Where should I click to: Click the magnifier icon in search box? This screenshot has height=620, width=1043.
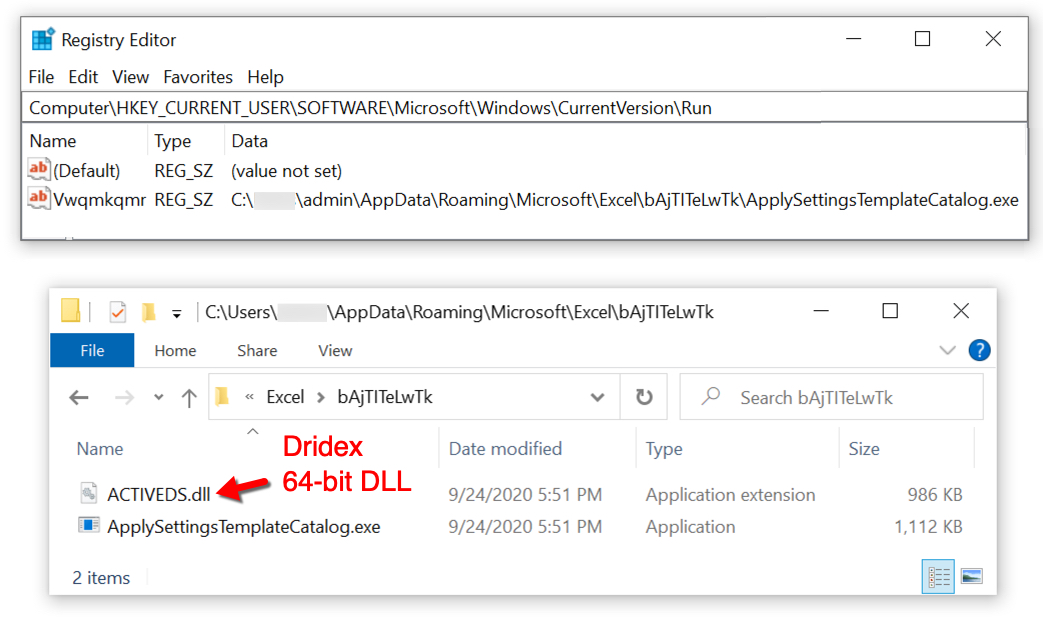tap(710, 396)
